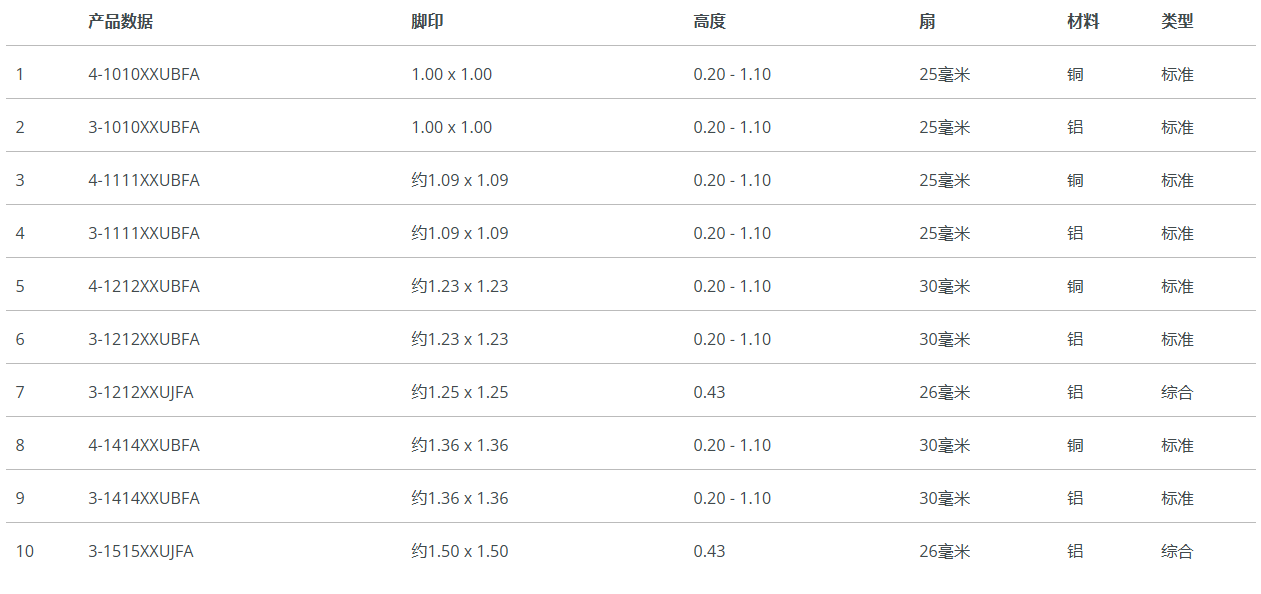The image size is (1261, 594).
Task: Click the 材料 column header
Action: 1083,21
